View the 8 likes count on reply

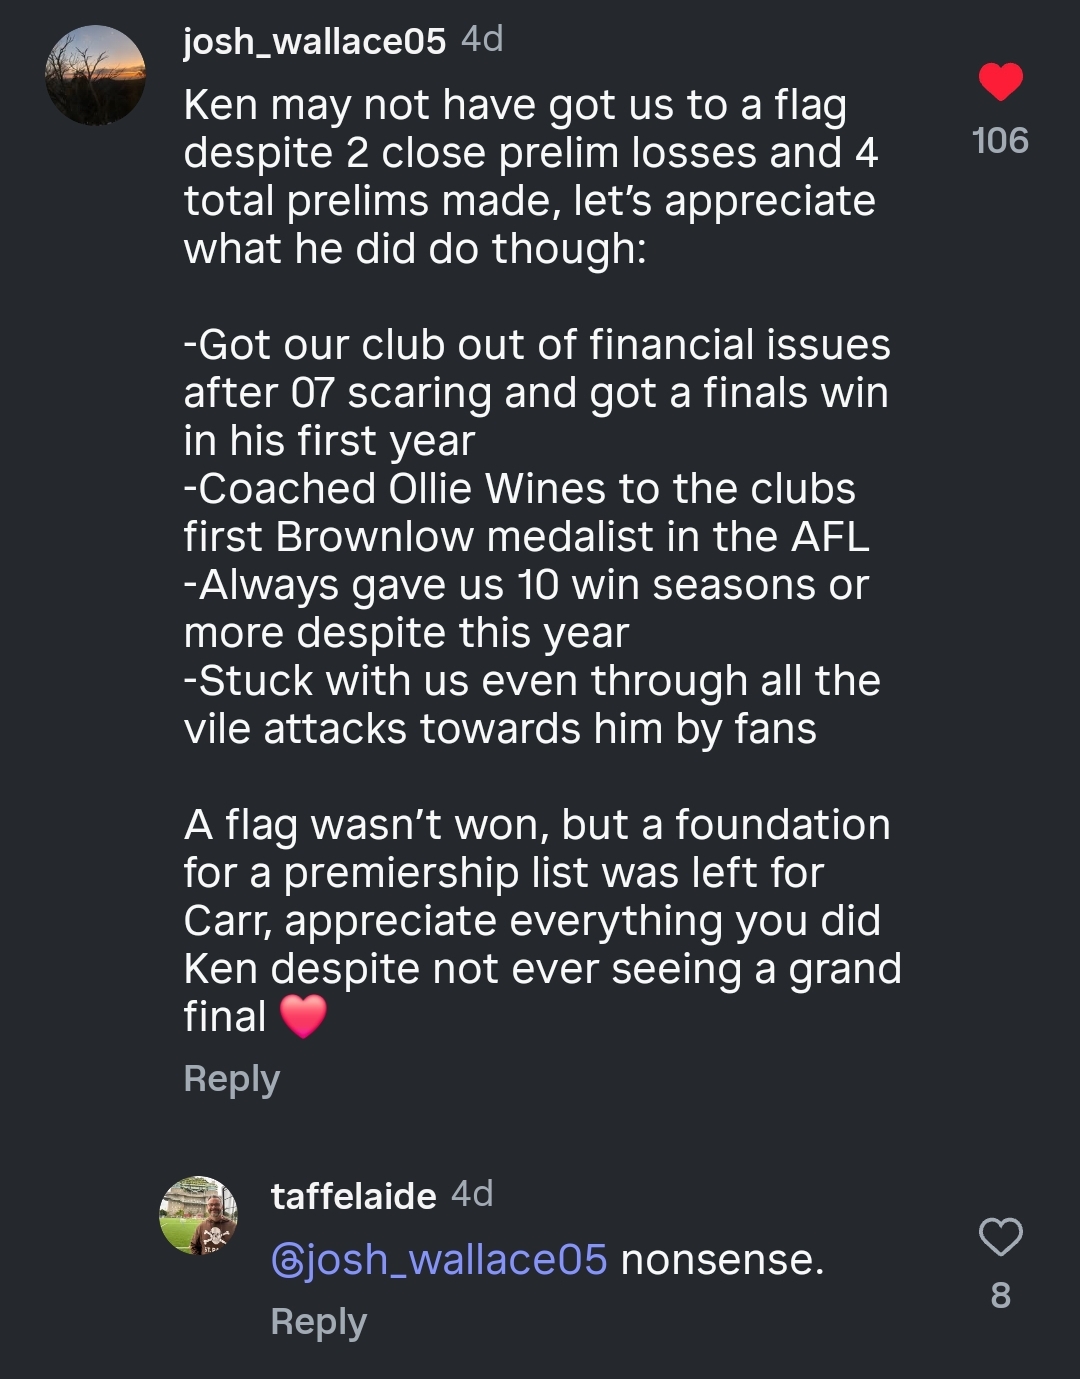point(1000,1296)
